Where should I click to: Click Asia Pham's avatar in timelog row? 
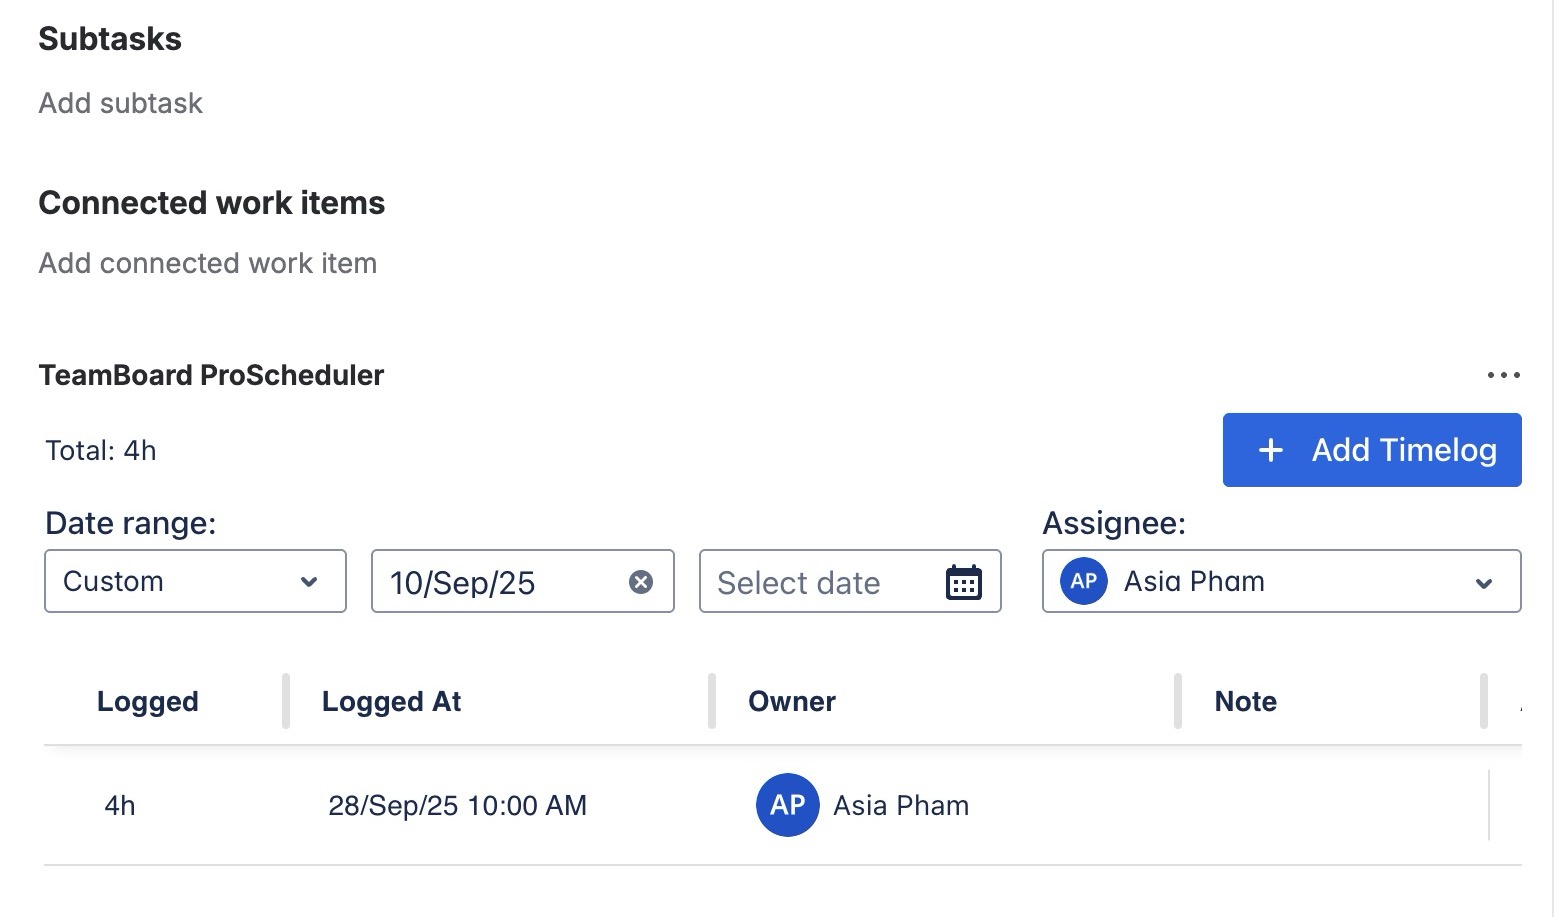coord(787,805)
